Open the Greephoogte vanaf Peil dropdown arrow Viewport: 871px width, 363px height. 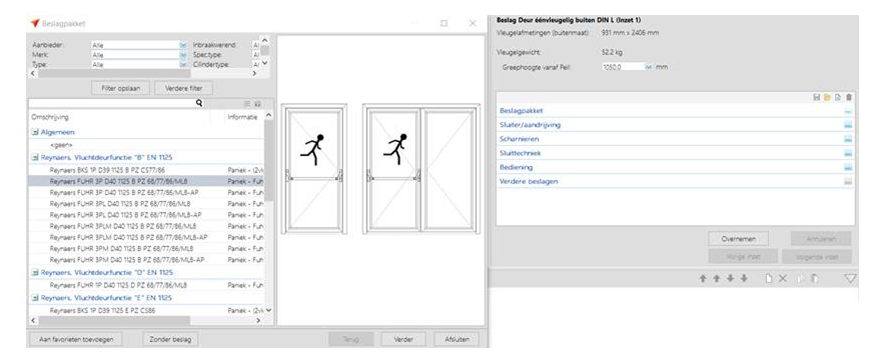coord(648,67)
